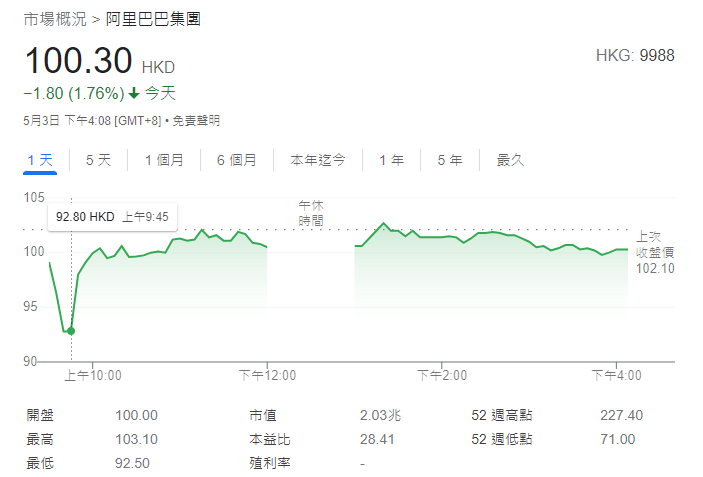Switch to 本年迄今 year-to-date tab
703x477 pixels.
point(318,160)
